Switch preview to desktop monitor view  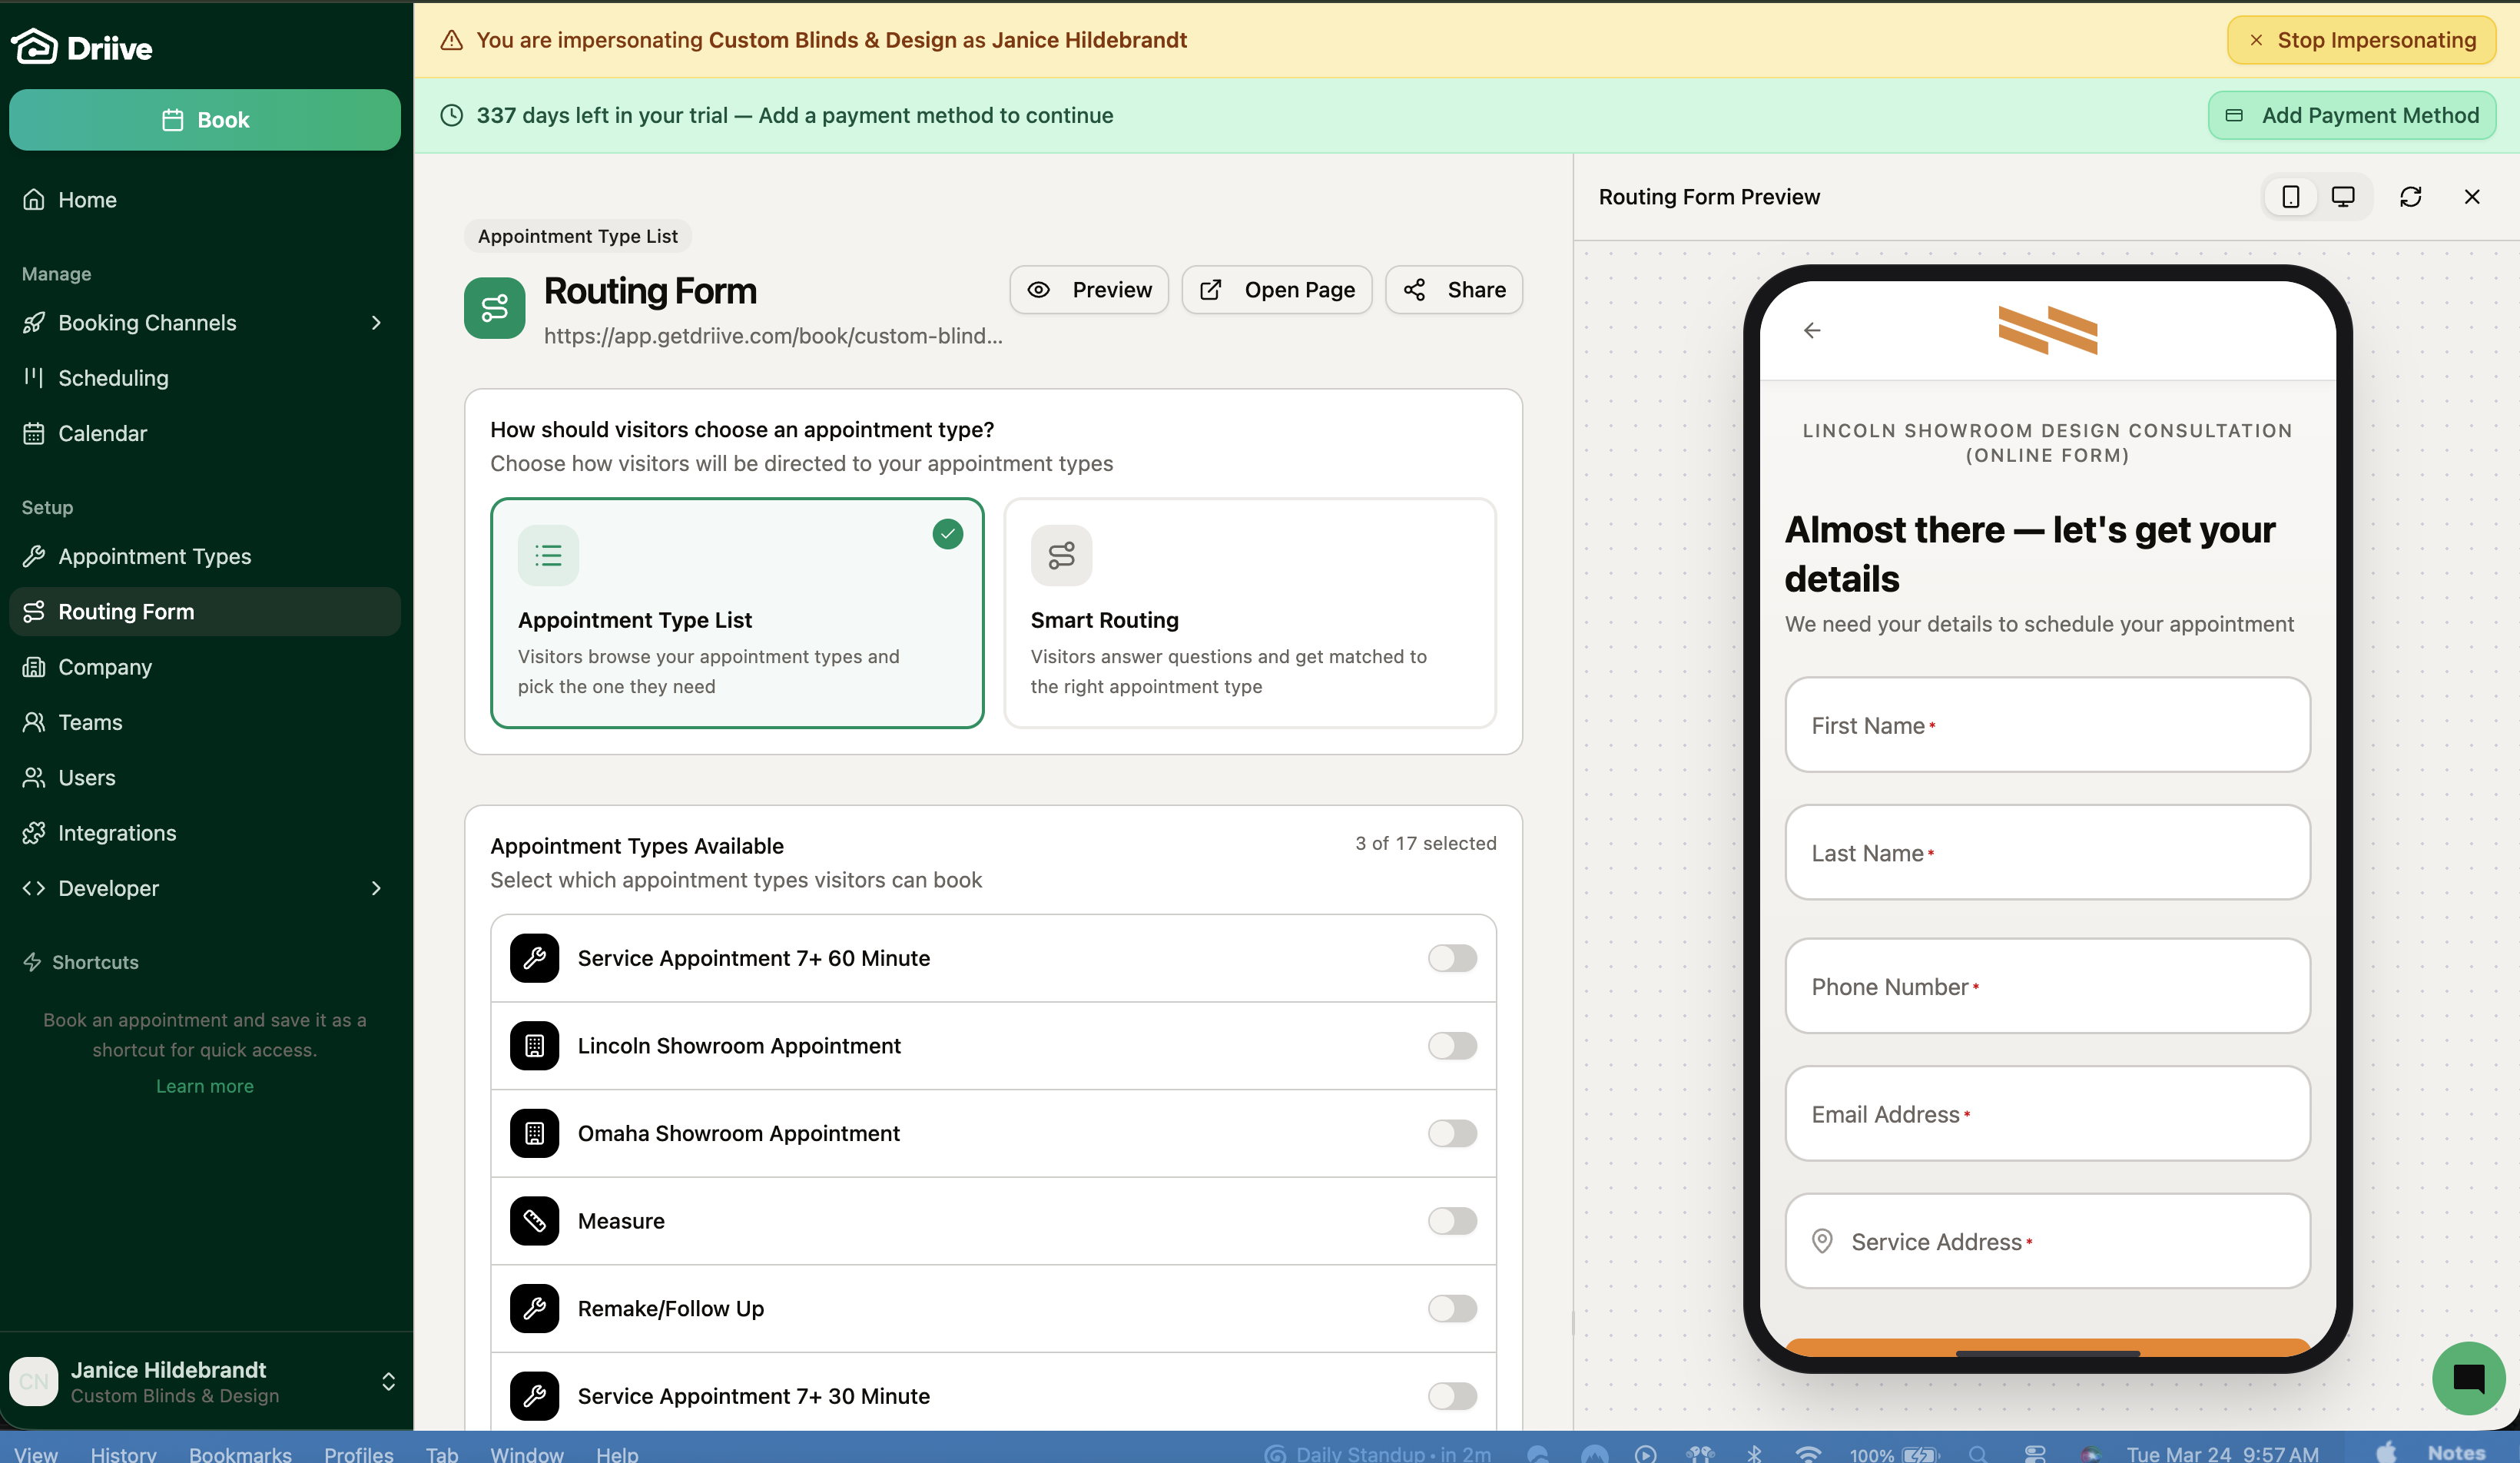coord(2343,197)
